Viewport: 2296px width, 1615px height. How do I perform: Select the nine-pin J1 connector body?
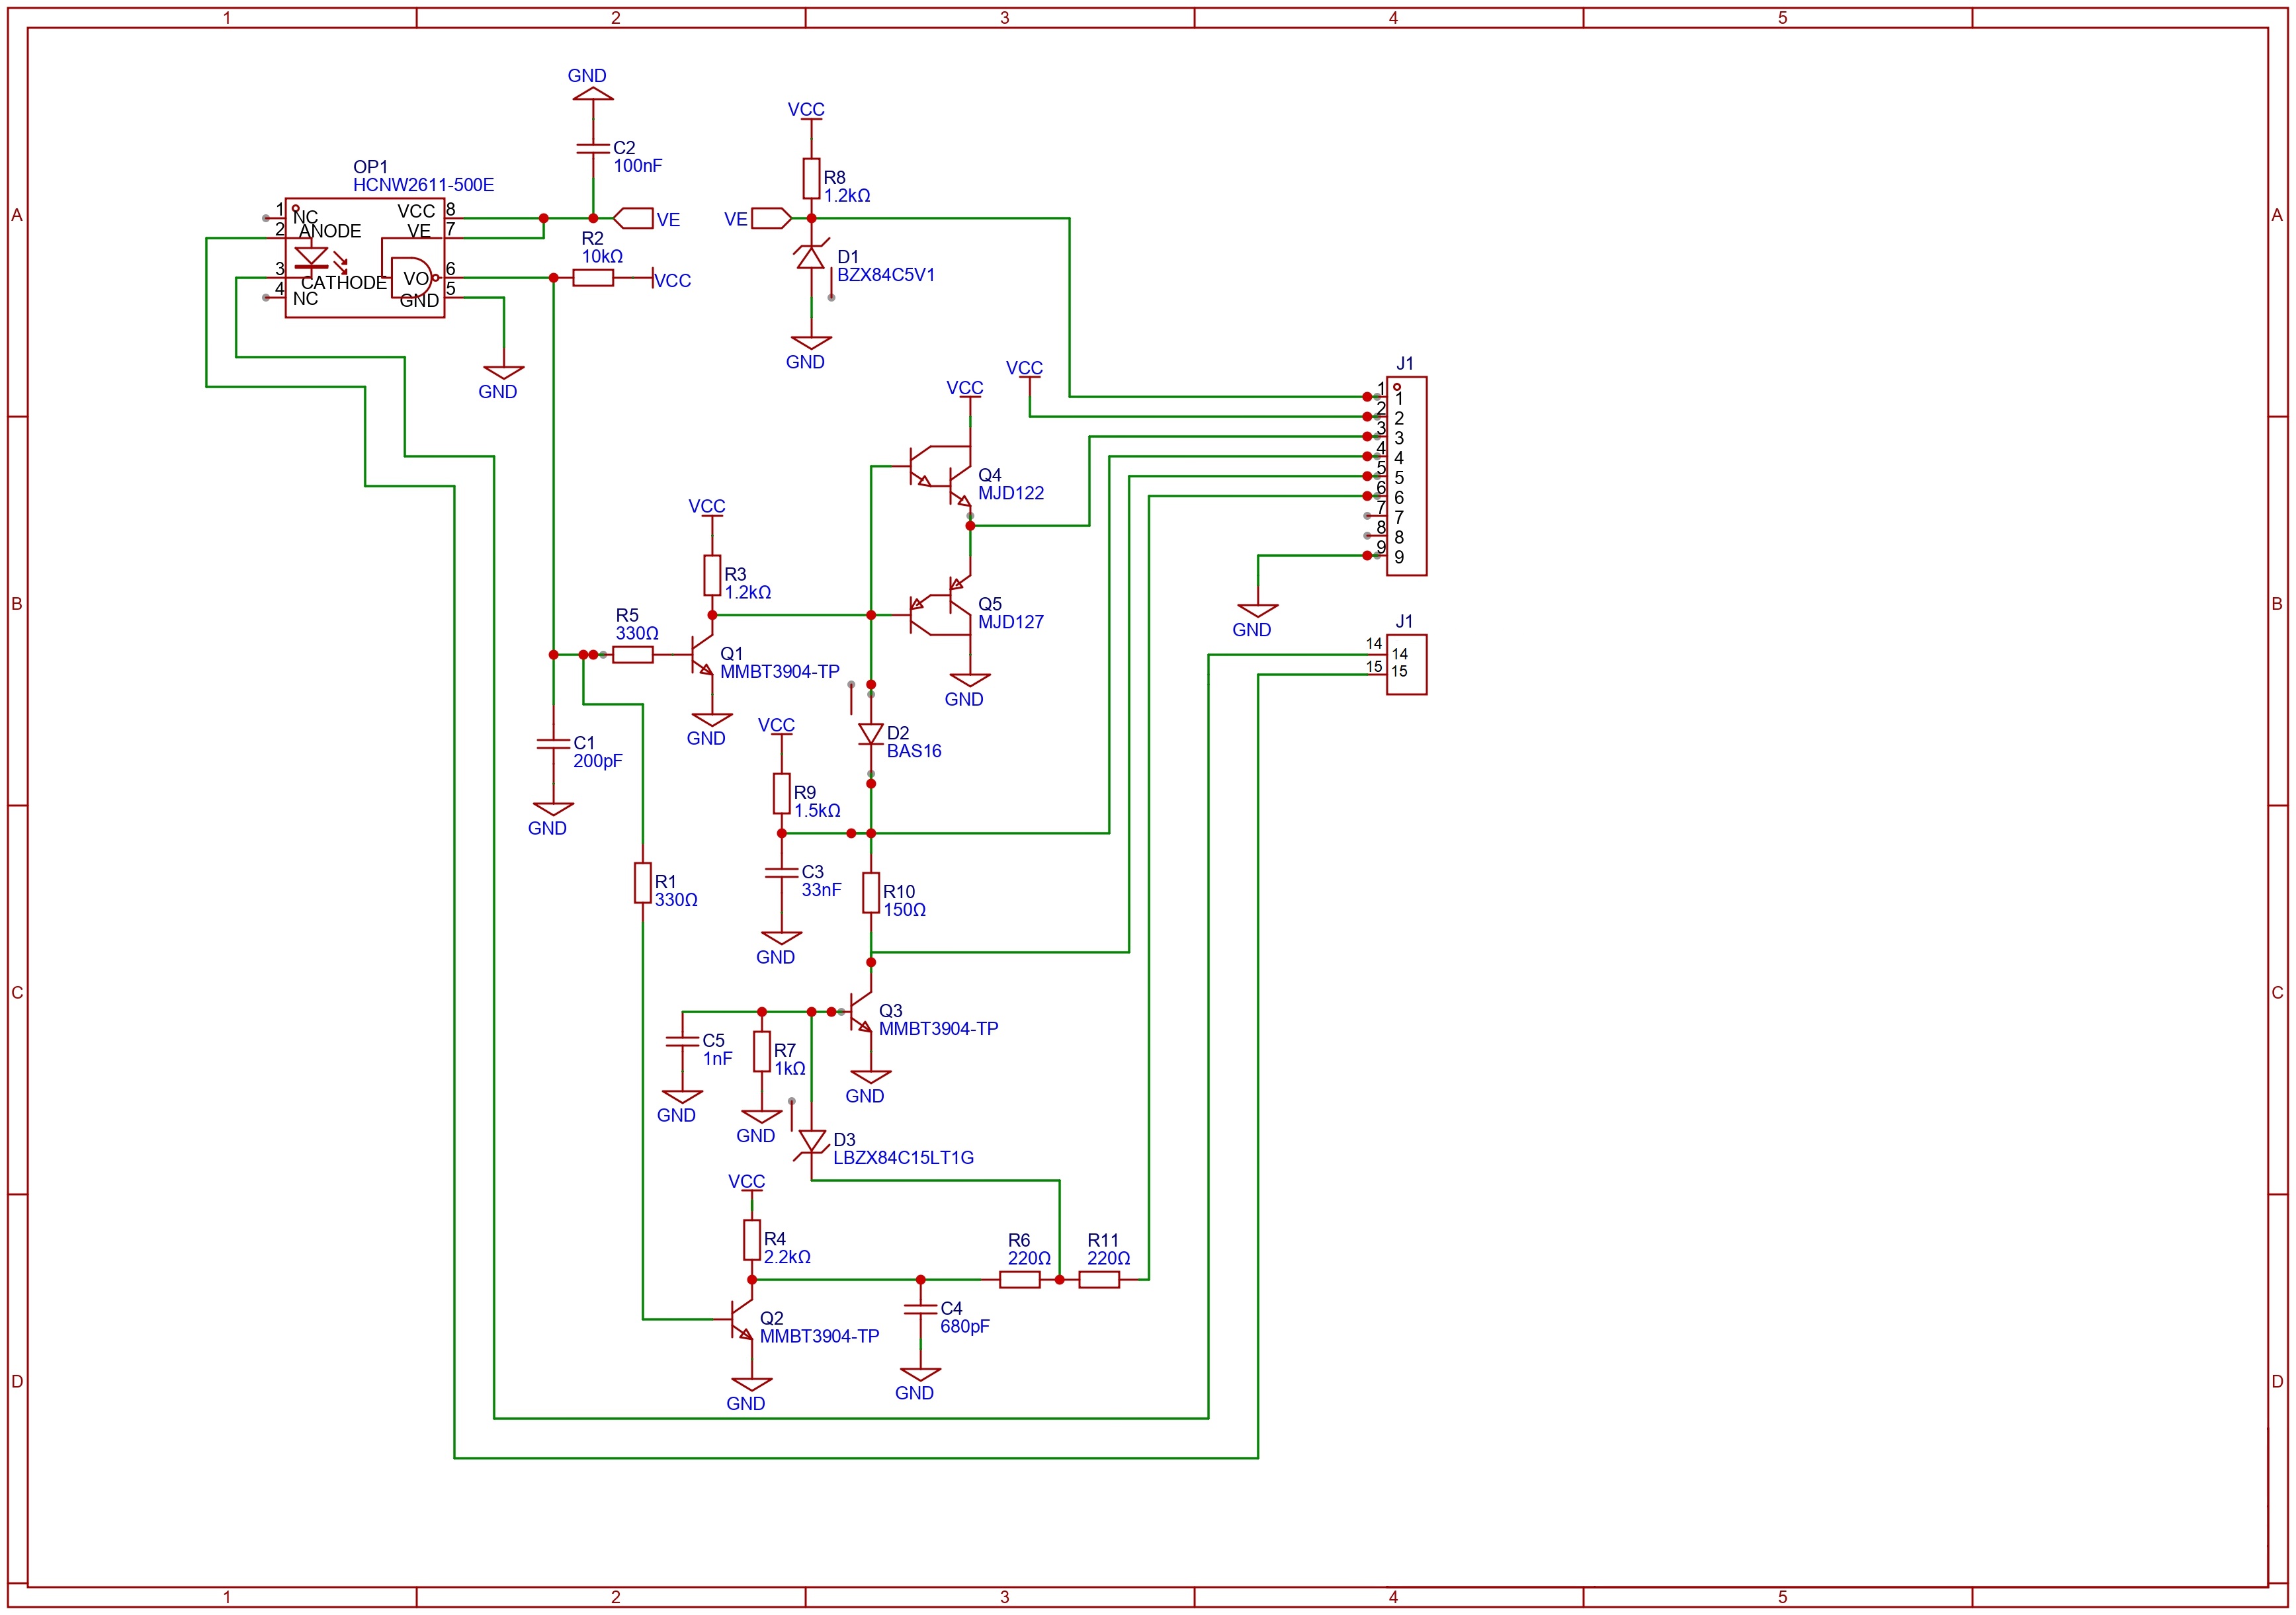tap(1407, 476)
